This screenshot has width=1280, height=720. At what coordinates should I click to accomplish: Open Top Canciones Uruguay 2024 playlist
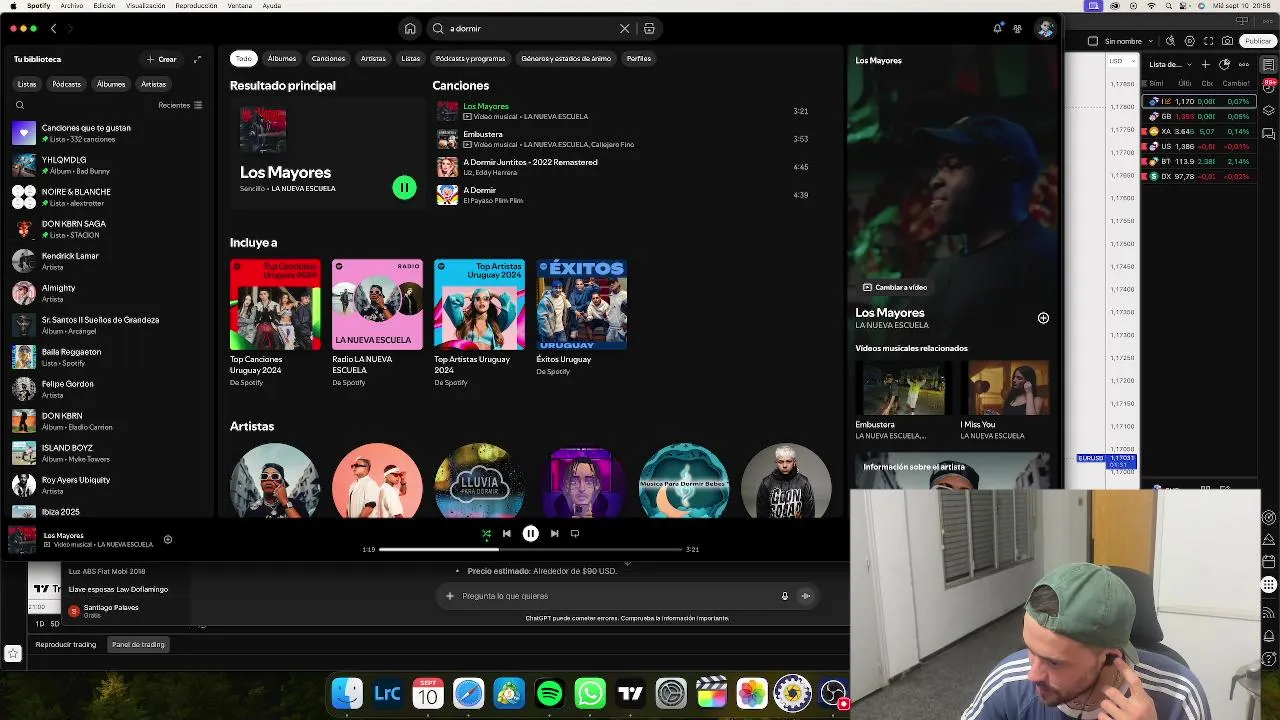pos(275,304)
